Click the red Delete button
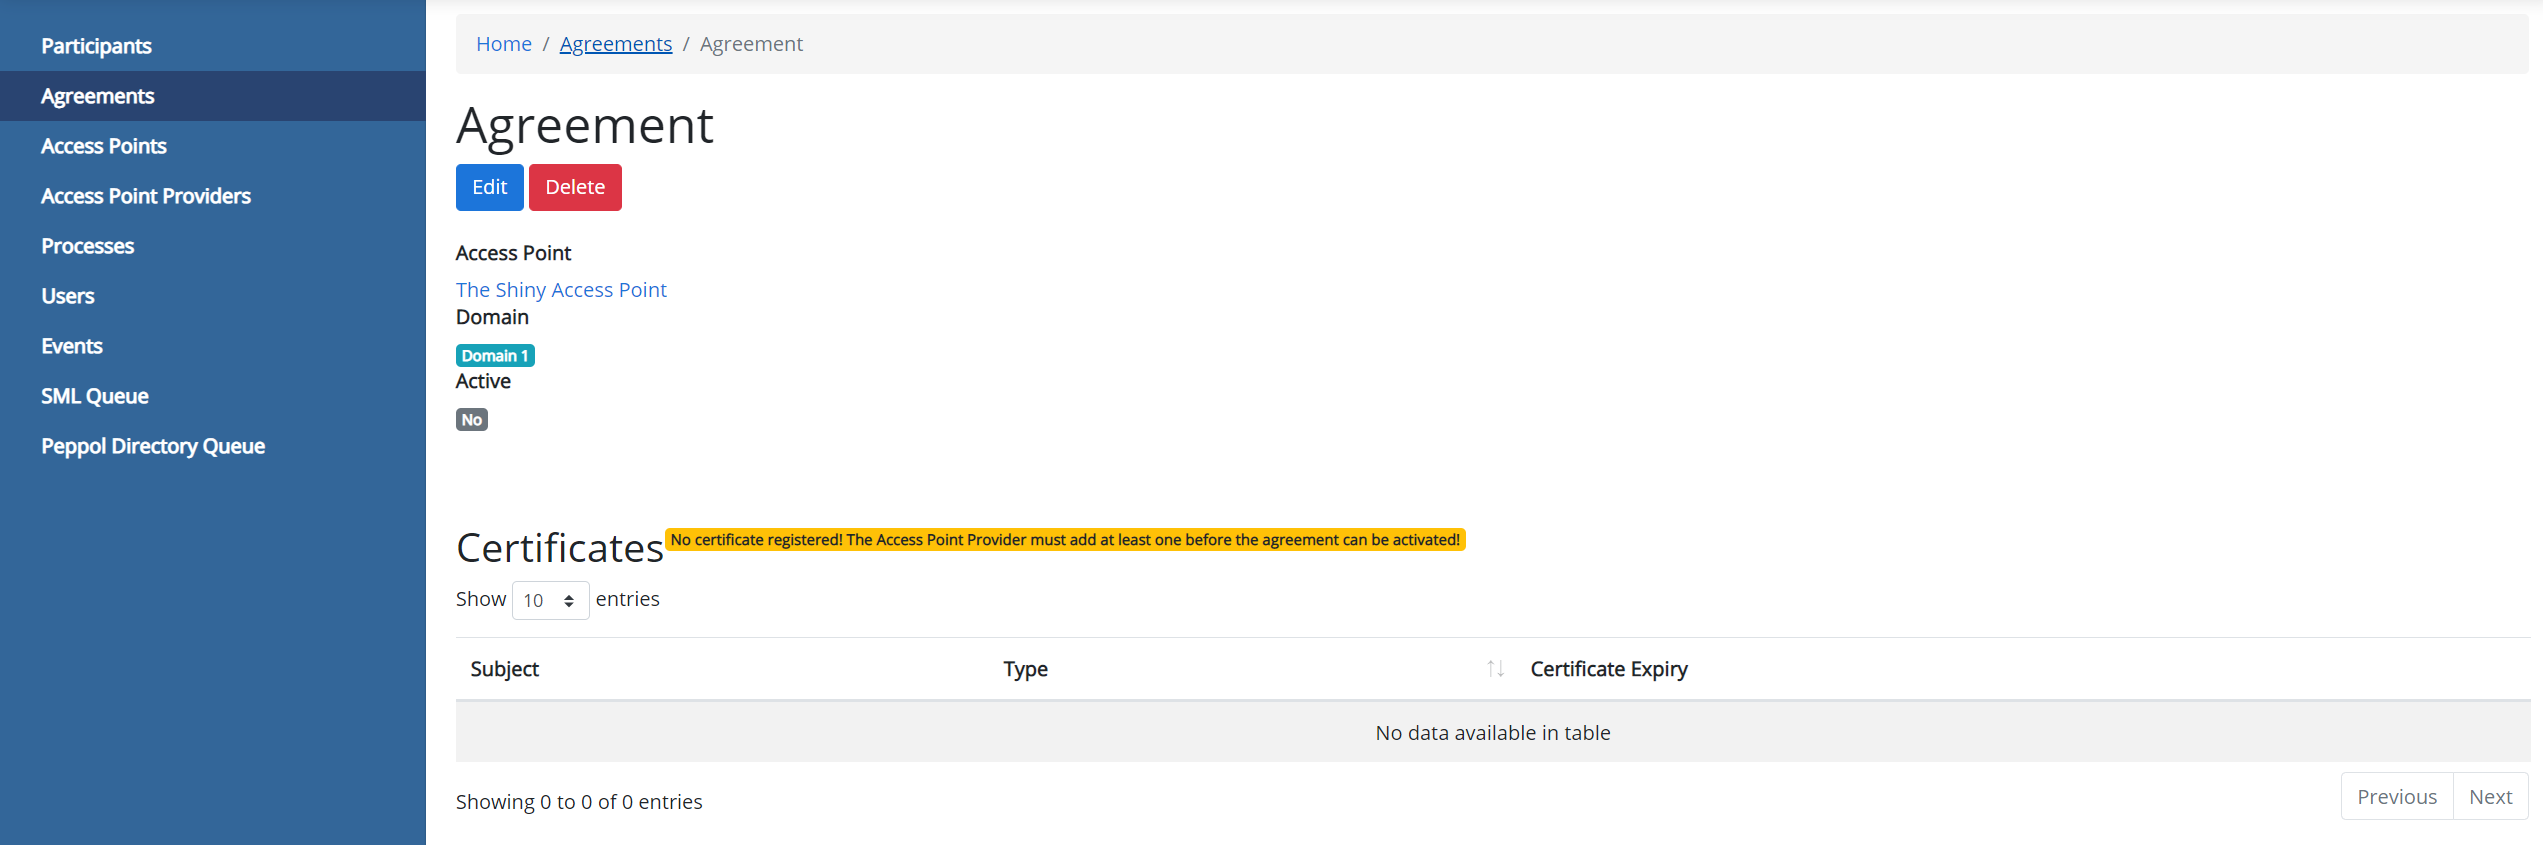2543x845 pixels. (575, 188)
